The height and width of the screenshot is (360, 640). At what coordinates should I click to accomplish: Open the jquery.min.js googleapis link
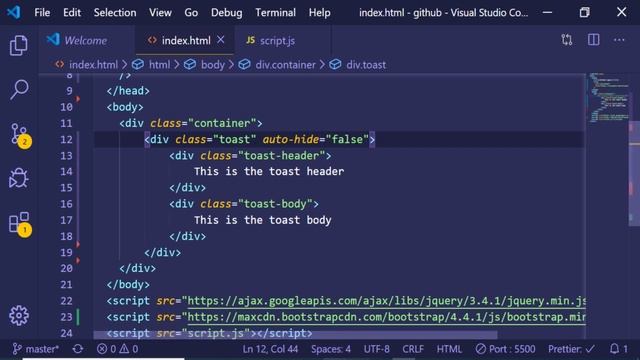click(x=387, y=301)
